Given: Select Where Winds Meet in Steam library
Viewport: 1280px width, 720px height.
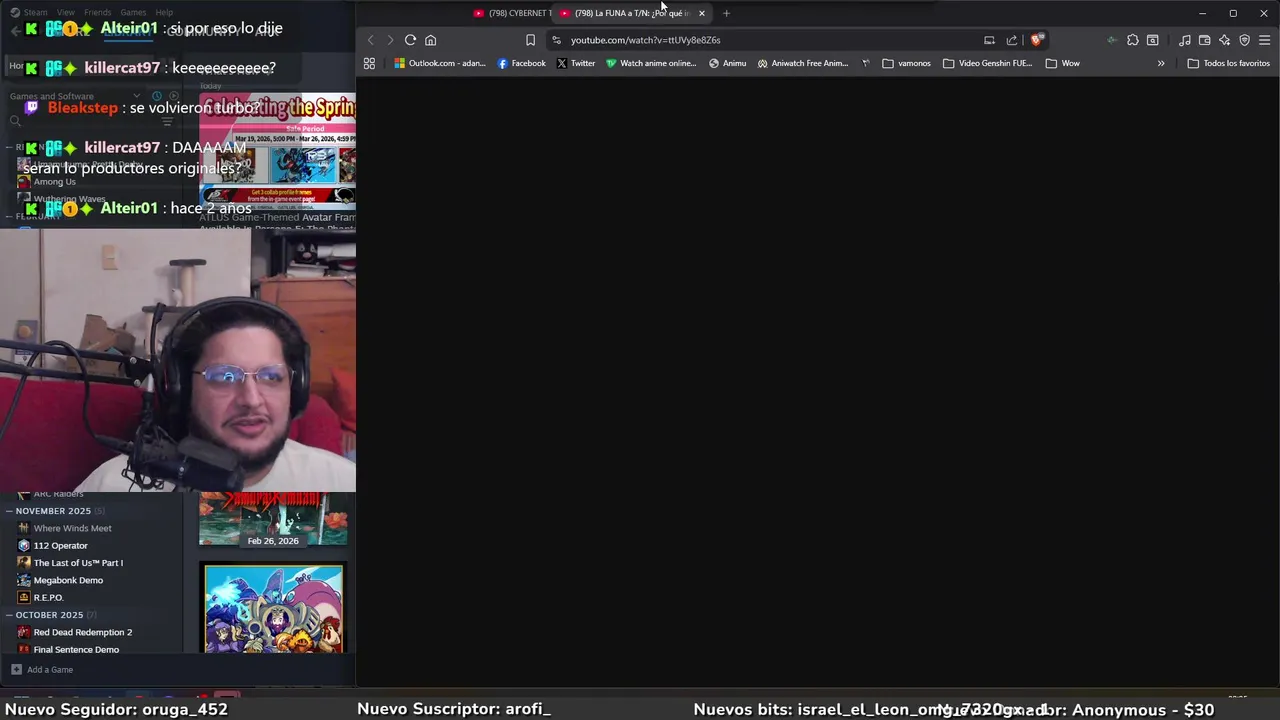Looking at the screenshot, I should (x=72, y=528).
